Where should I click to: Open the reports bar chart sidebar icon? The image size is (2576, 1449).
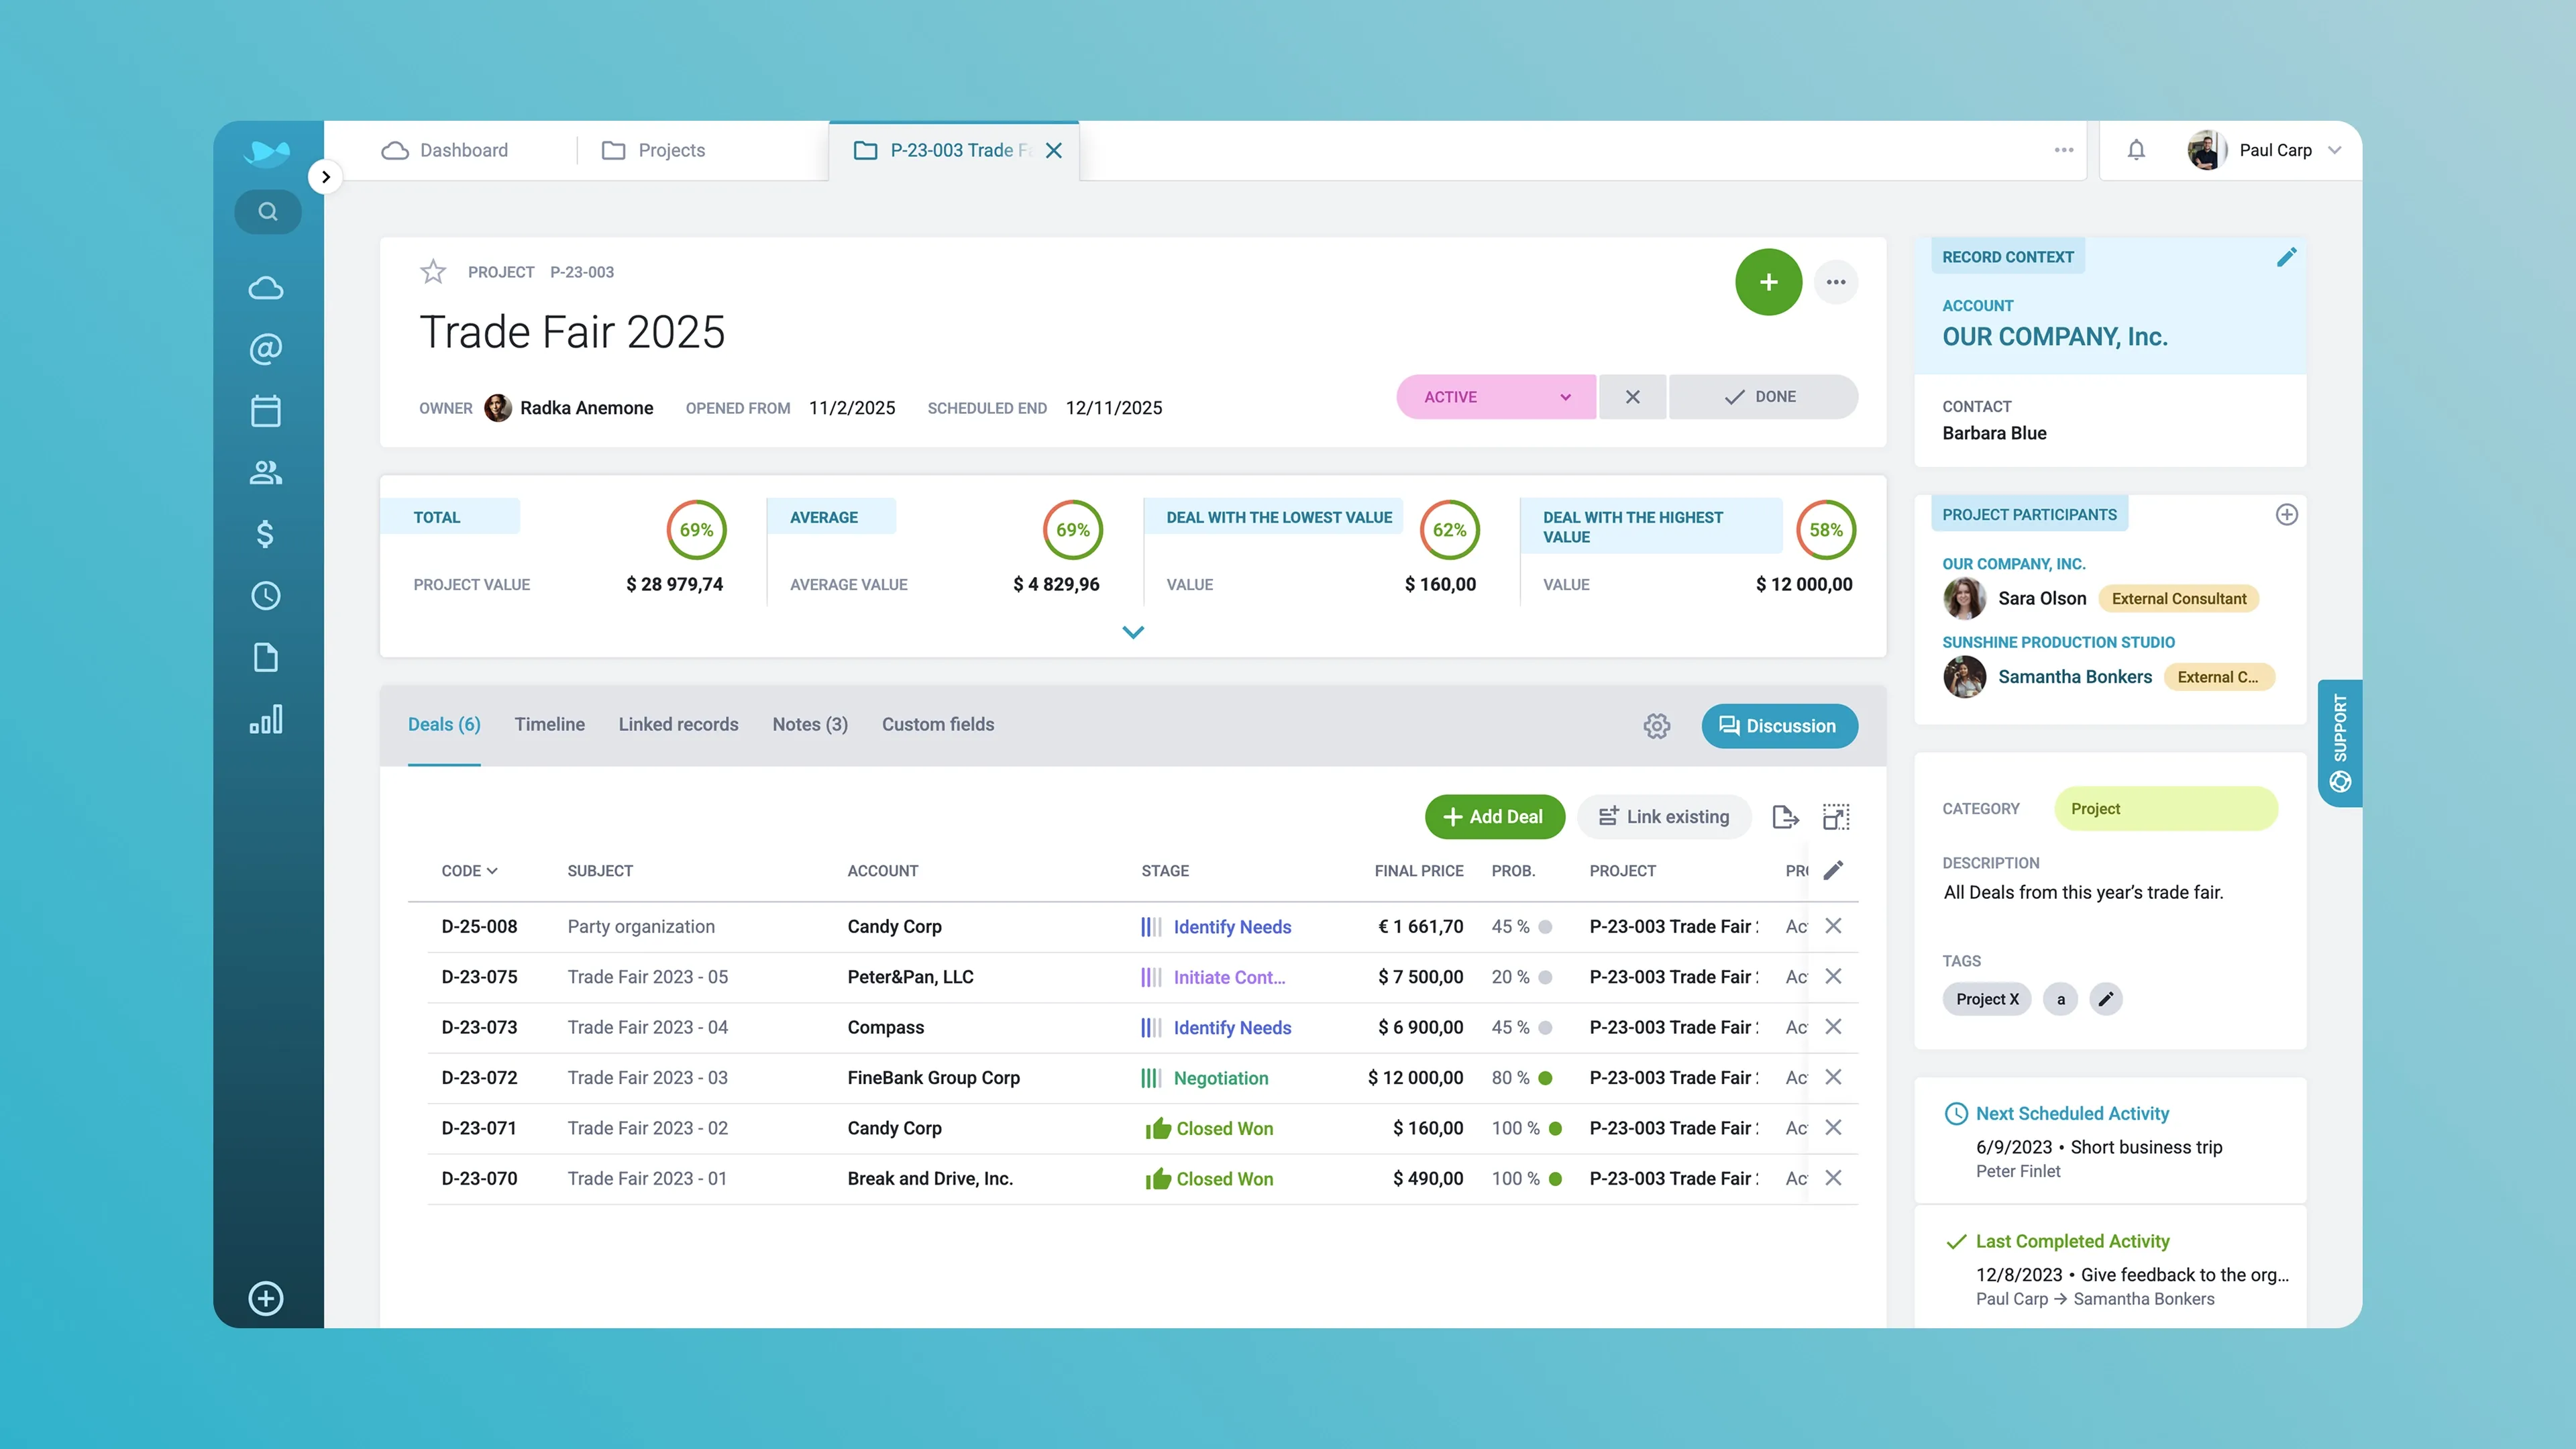tap(266, 719)
